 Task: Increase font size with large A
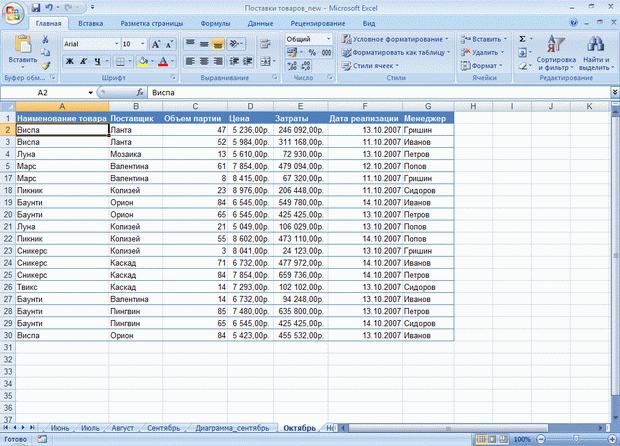pos(156,44)
